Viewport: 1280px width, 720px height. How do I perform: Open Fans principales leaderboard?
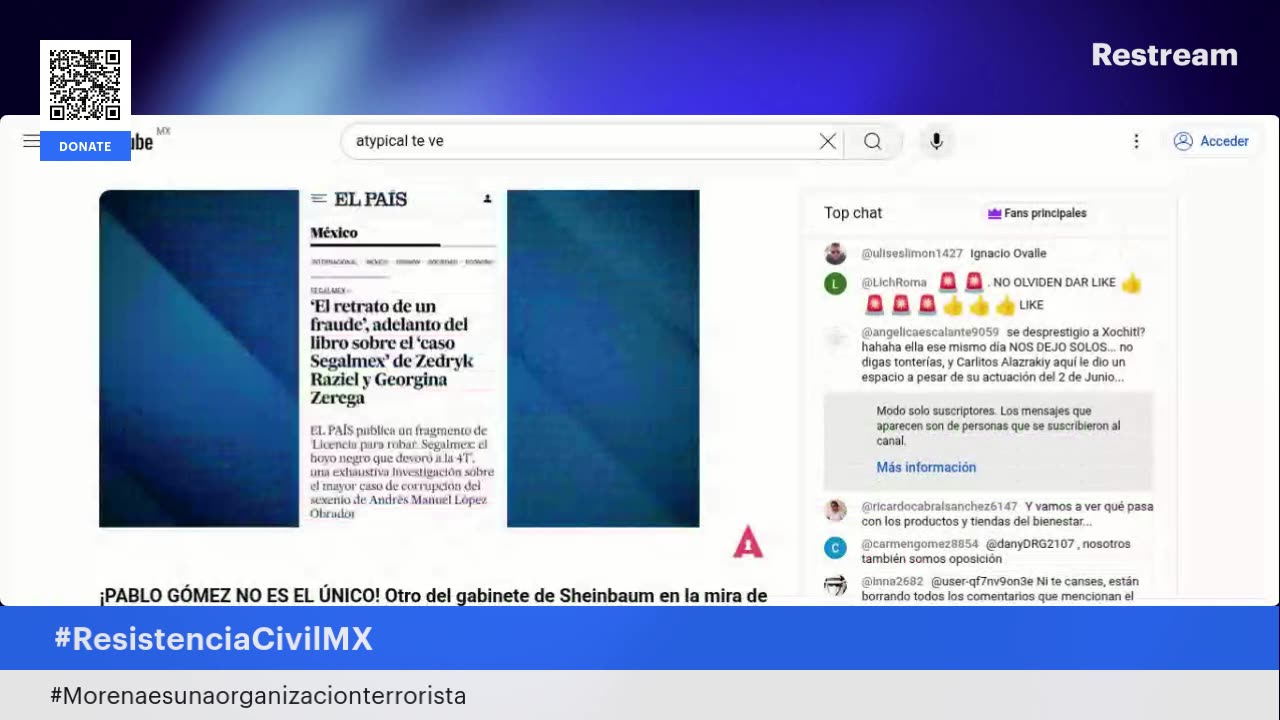point(1037,213)
